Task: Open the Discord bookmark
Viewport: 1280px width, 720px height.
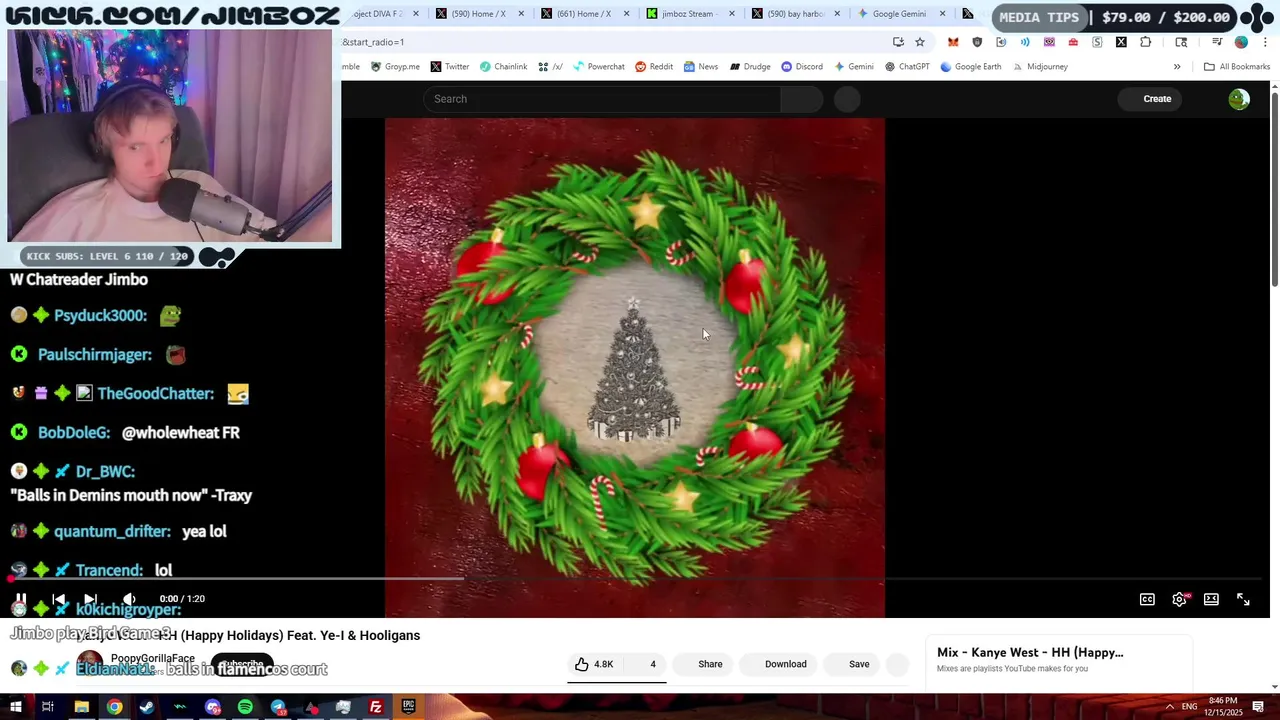Action: tap(802, 67)
